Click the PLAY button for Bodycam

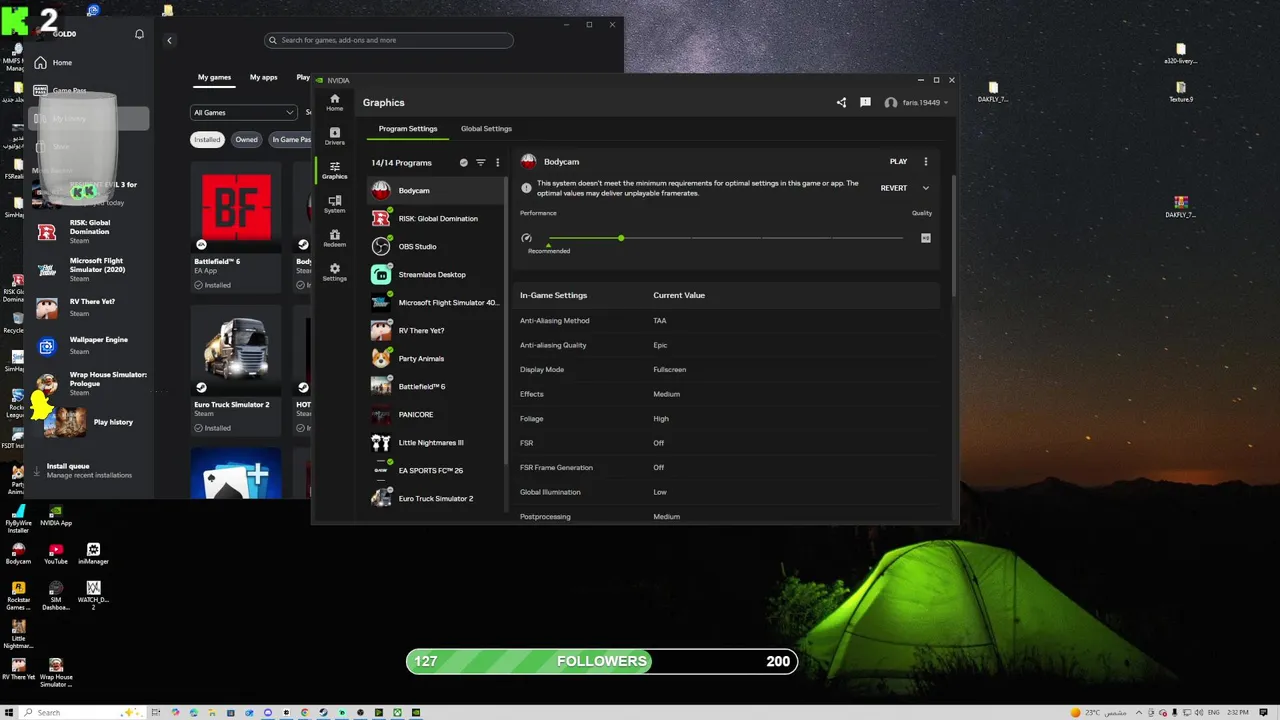pyautogui.click(x=898, y=161)
